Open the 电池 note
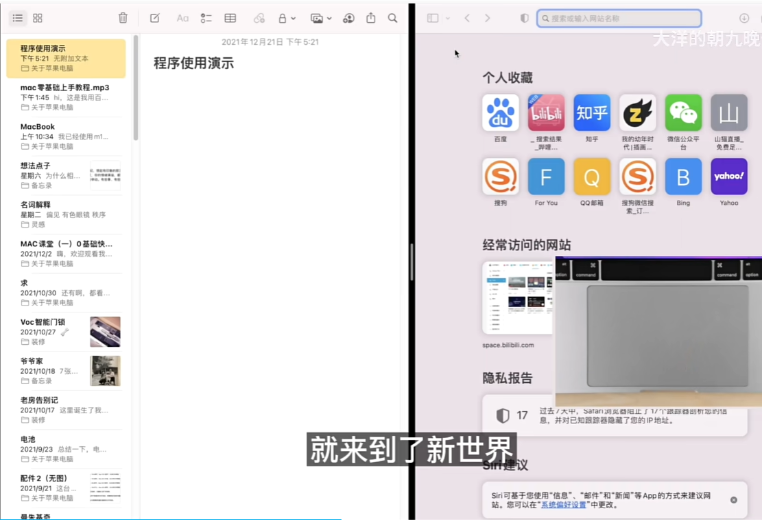762x520 pixels. pyautogui.click(x=66, y=449)
